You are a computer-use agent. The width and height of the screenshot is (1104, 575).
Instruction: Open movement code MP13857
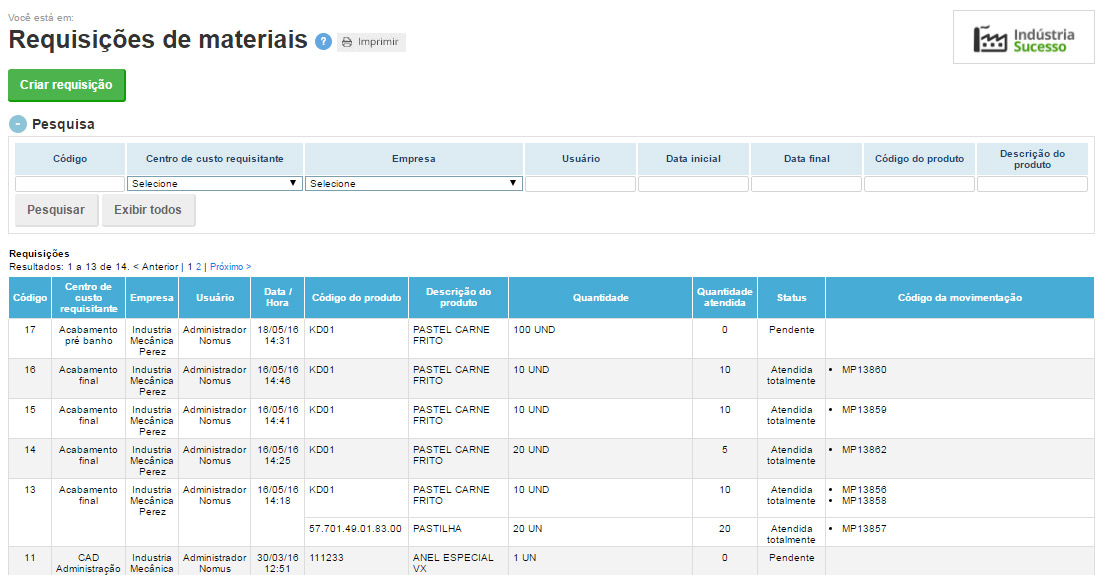864,529
